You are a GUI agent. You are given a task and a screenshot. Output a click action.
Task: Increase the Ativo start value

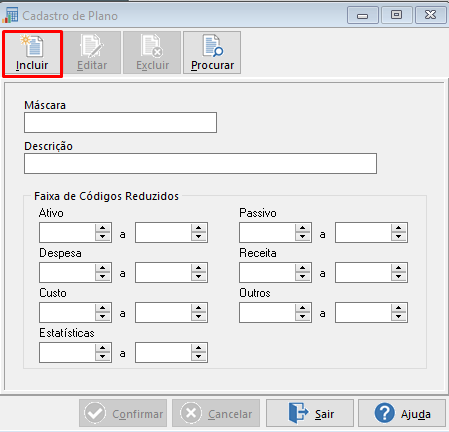[x=103, y=228]
